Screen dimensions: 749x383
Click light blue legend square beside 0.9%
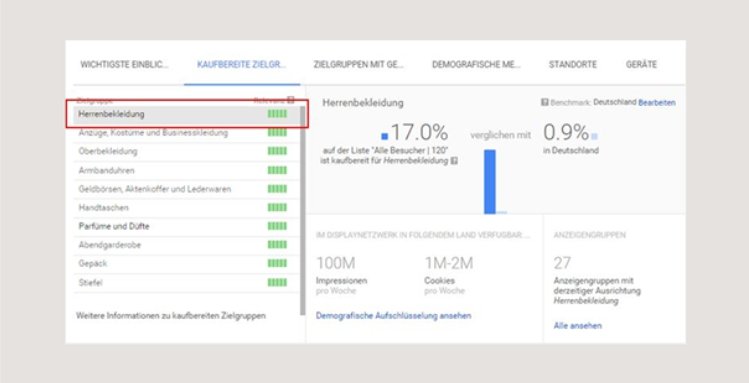594,136
